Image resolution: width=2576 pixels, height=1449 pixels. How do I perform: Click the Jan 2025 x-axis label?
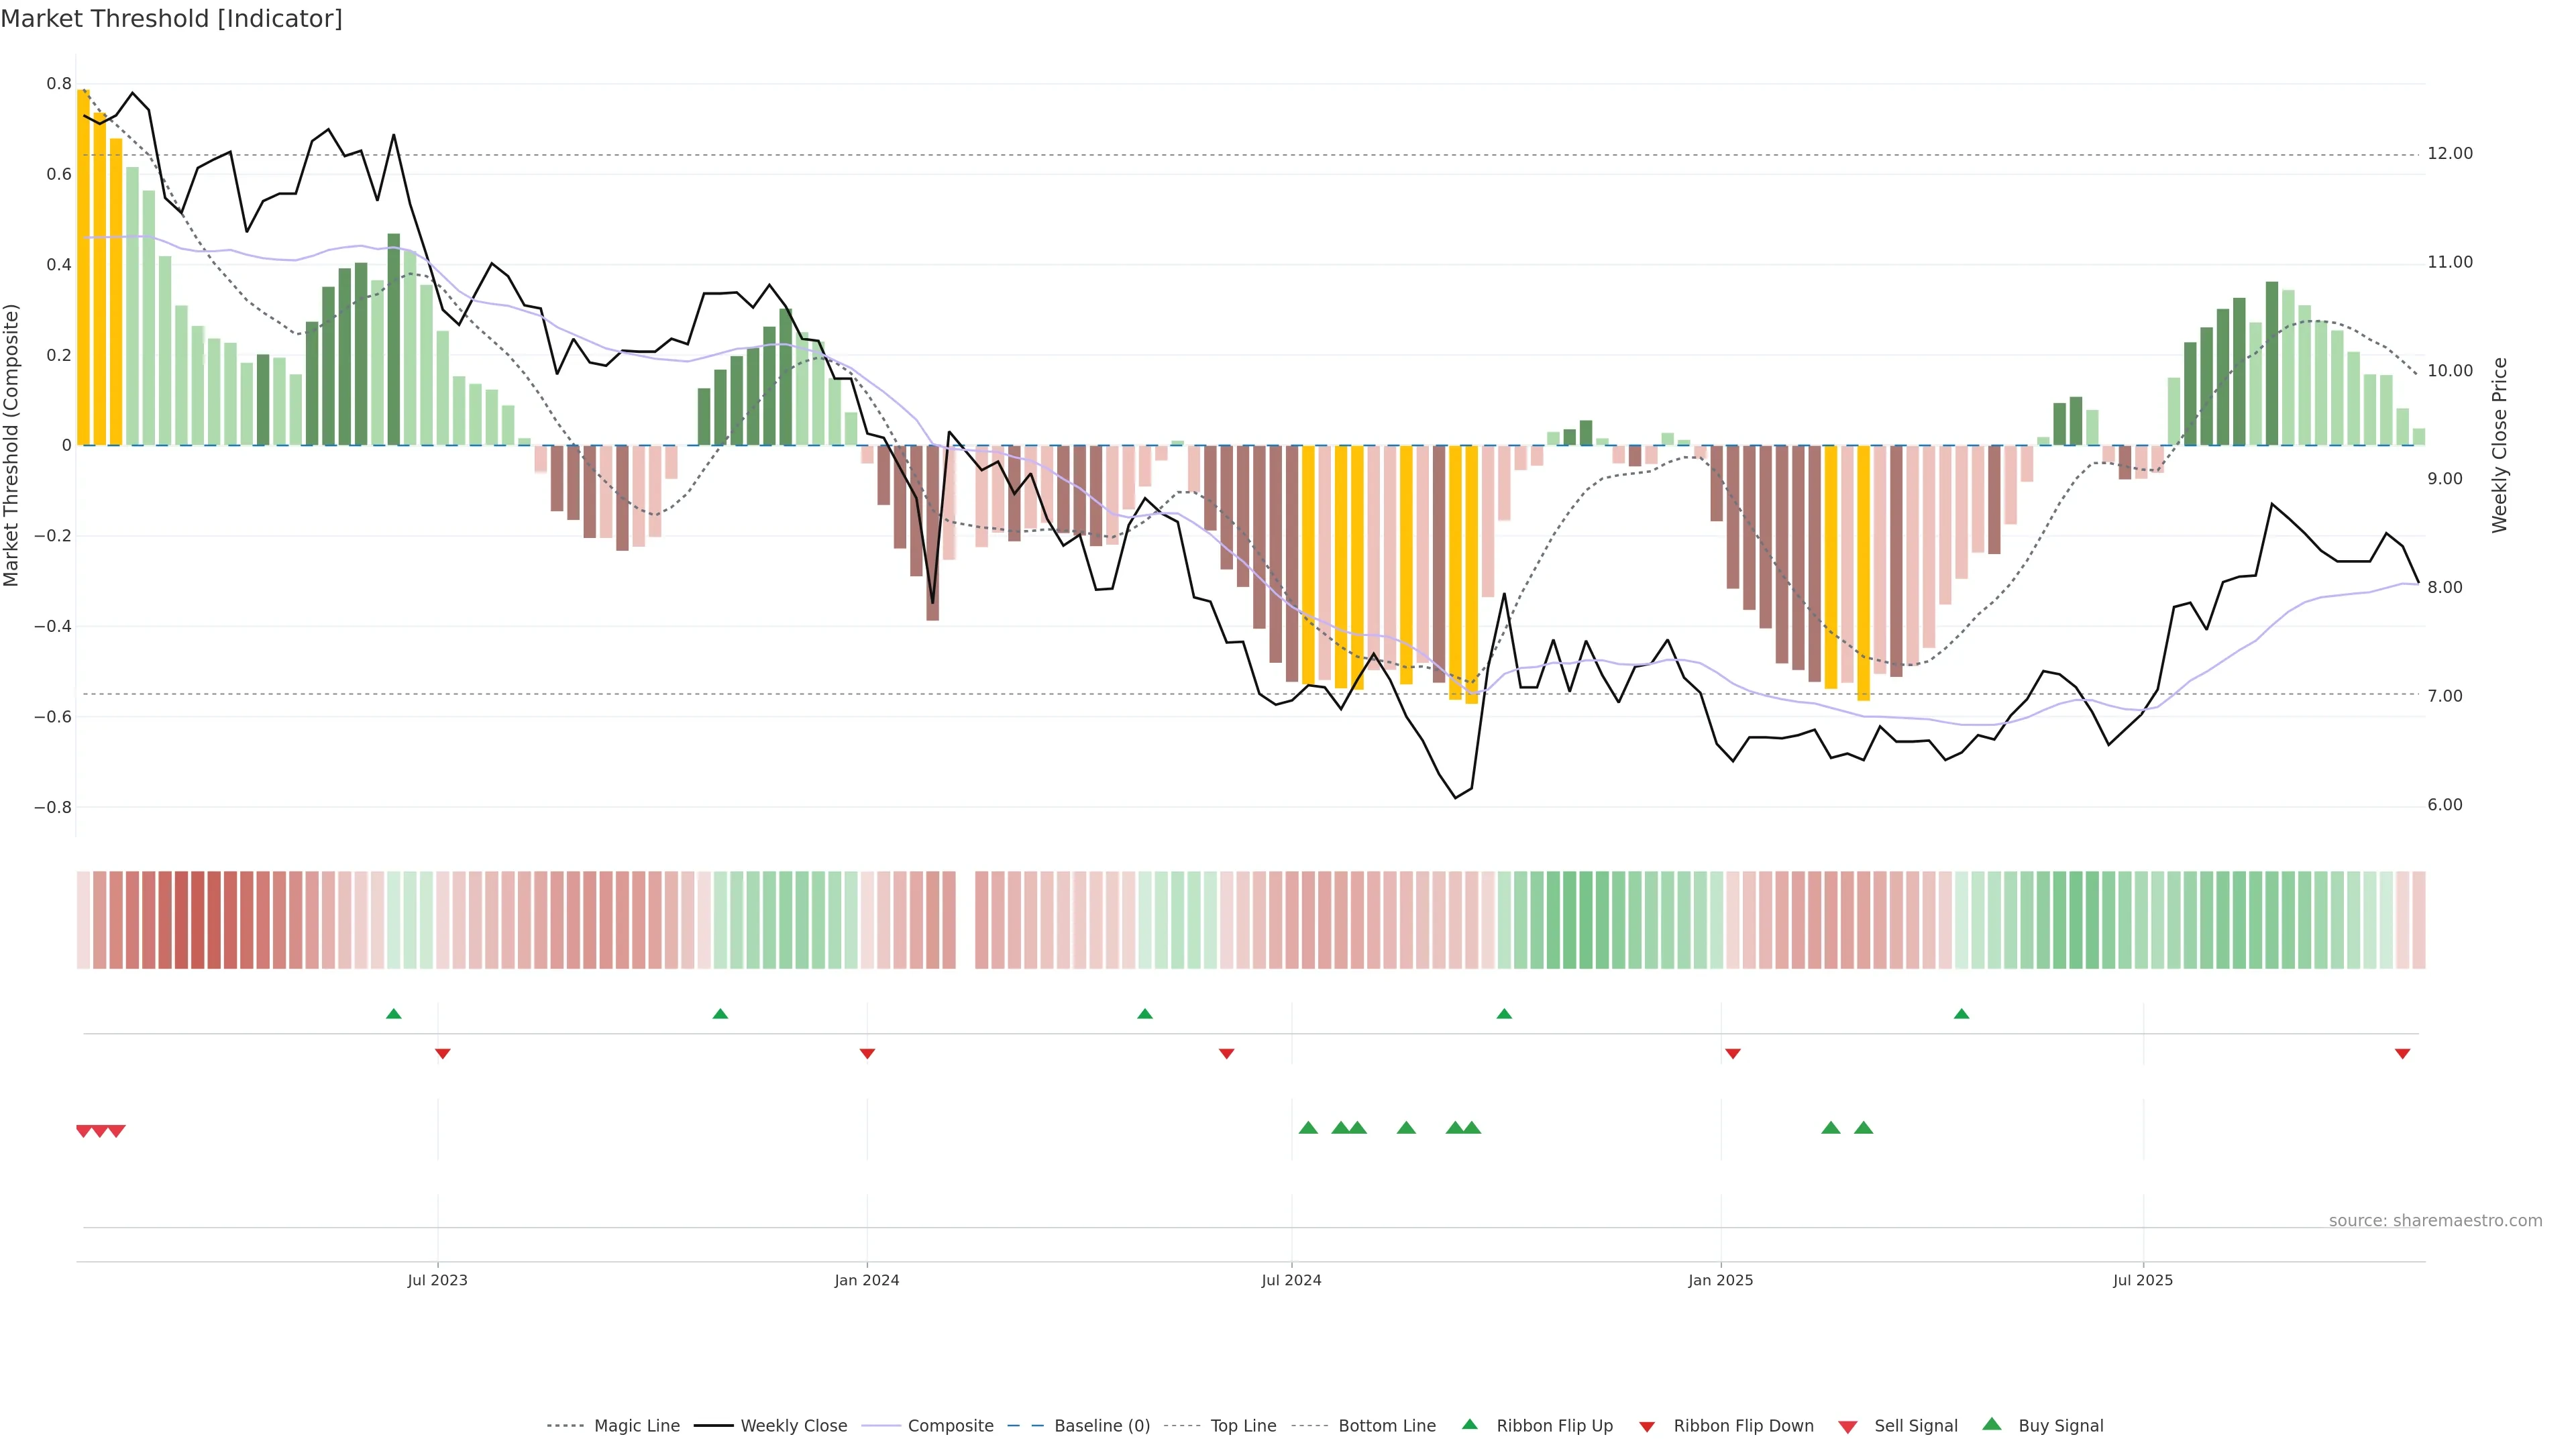pyautogui.click(x=1720, y=1280)
